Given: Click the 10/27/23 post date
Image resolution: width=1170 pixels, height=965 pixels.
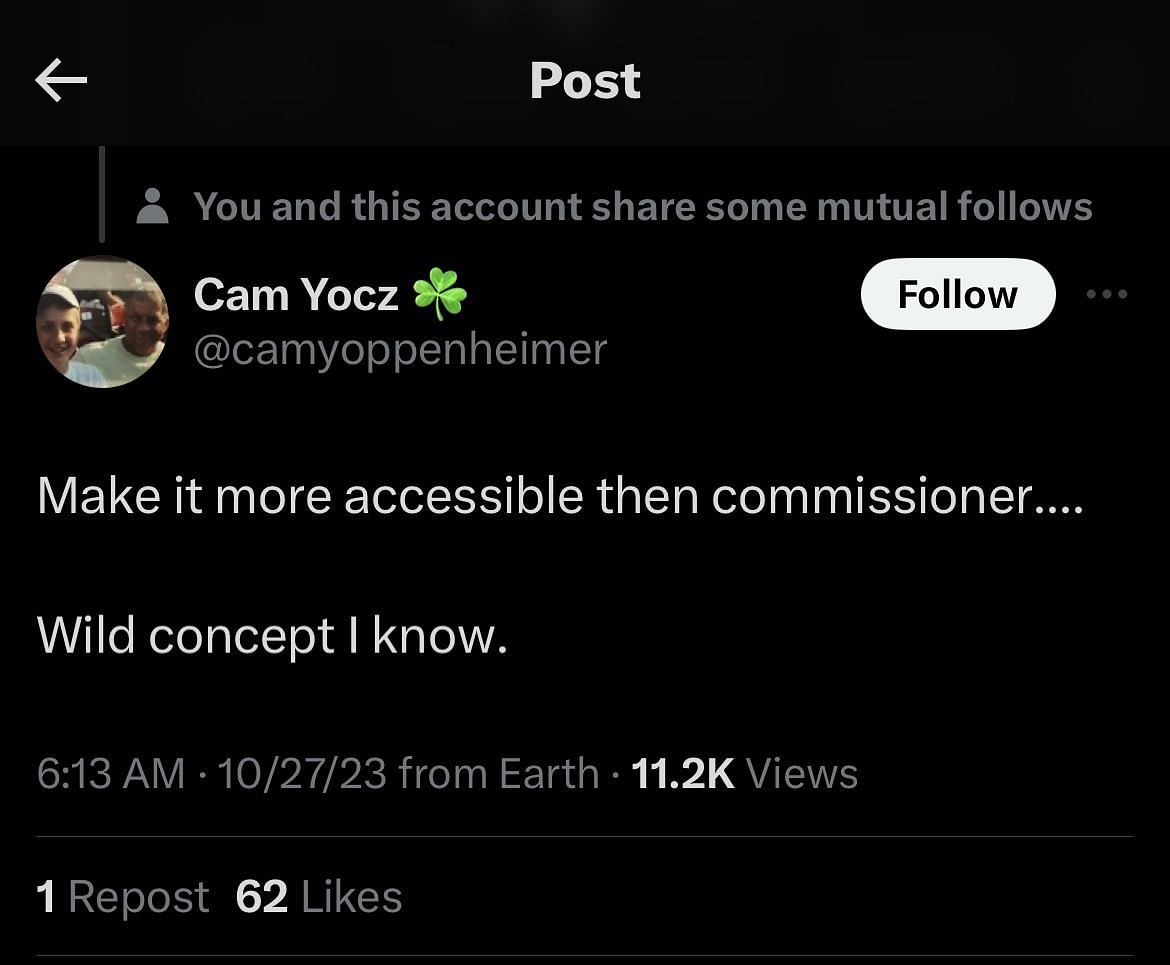Looking at the screenshot, I should point(301,773).
